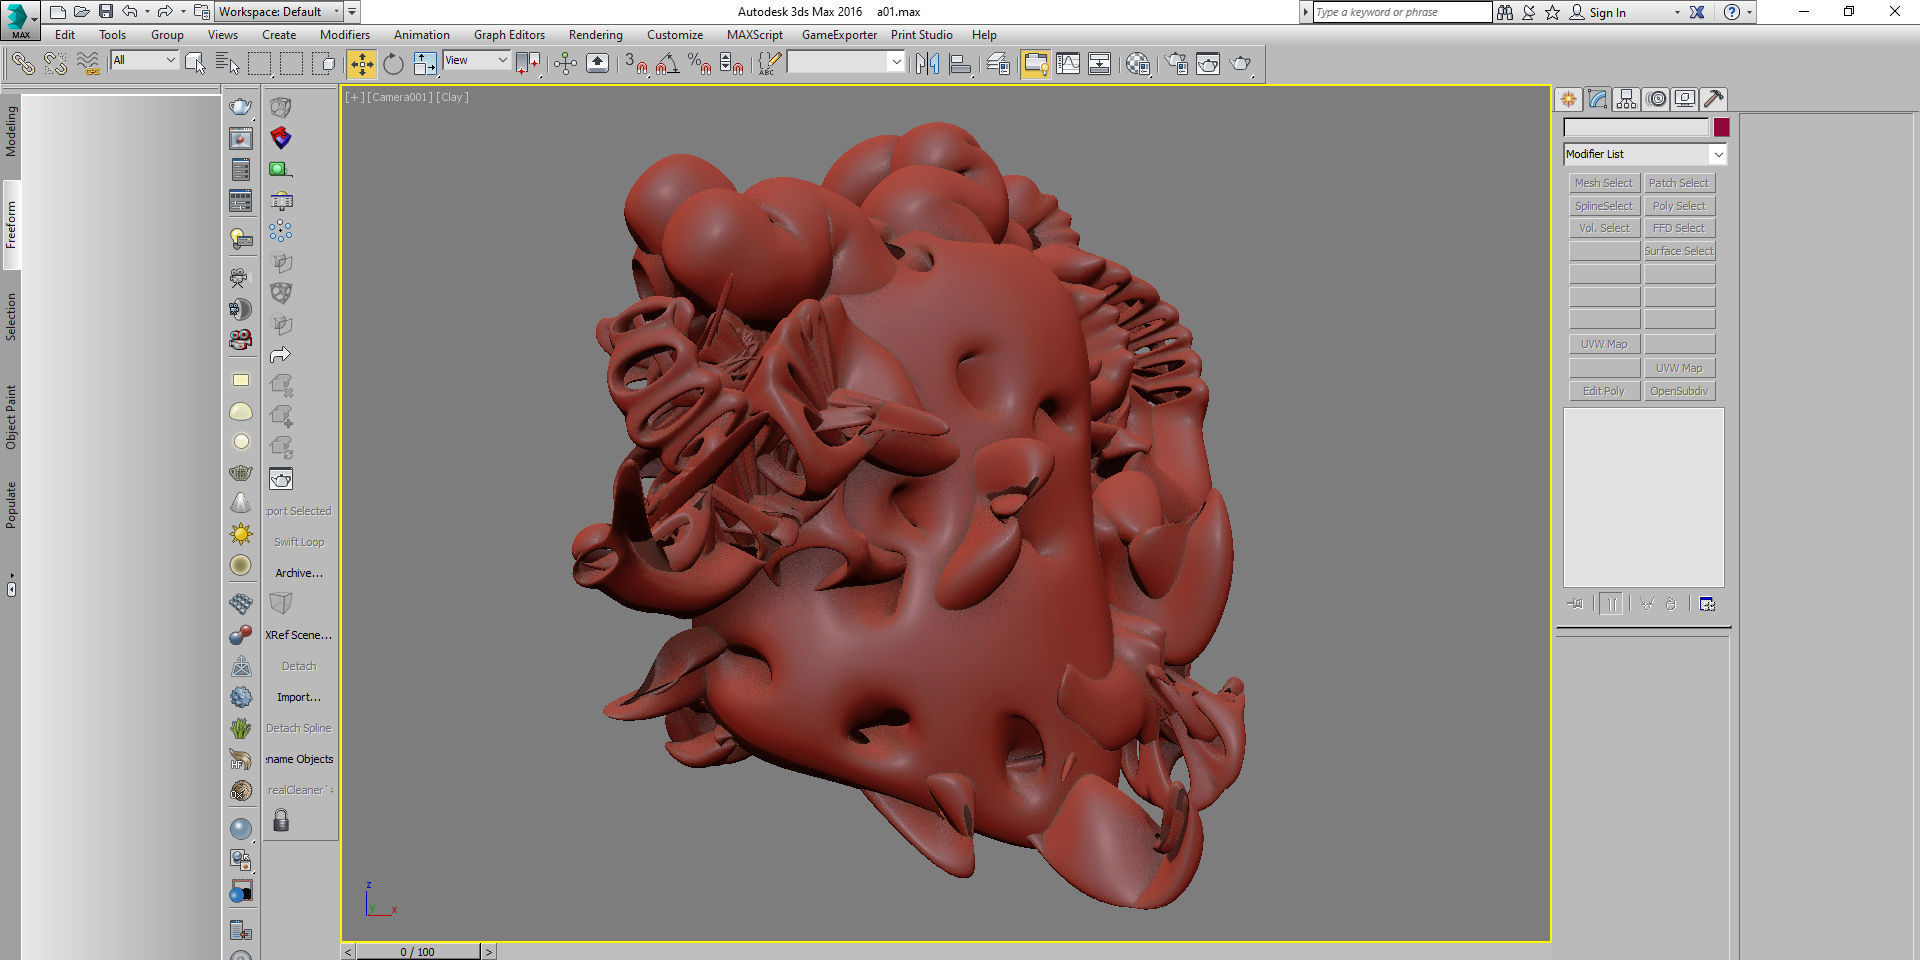Viewport: 1920px width, 960px height.
Task: Click the Align tool icon
Action: pyautogui.click(x=960, y=64)
